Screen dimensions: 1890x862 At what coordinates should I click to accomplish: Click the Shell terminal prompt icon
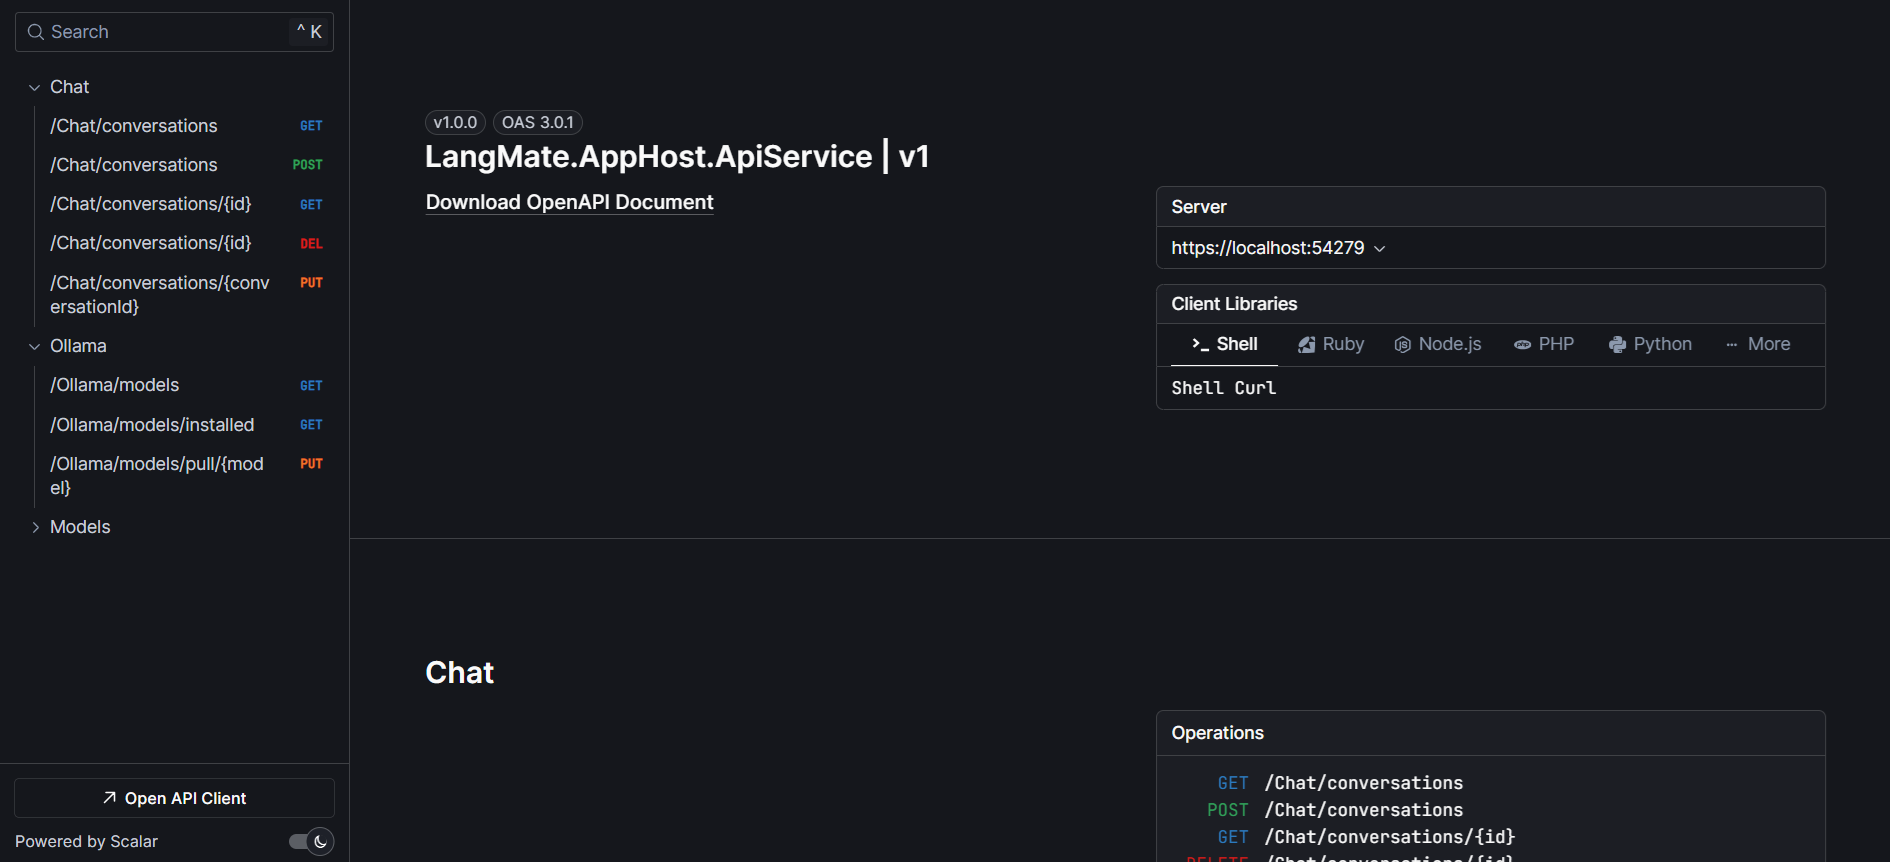click(1200, 344)
